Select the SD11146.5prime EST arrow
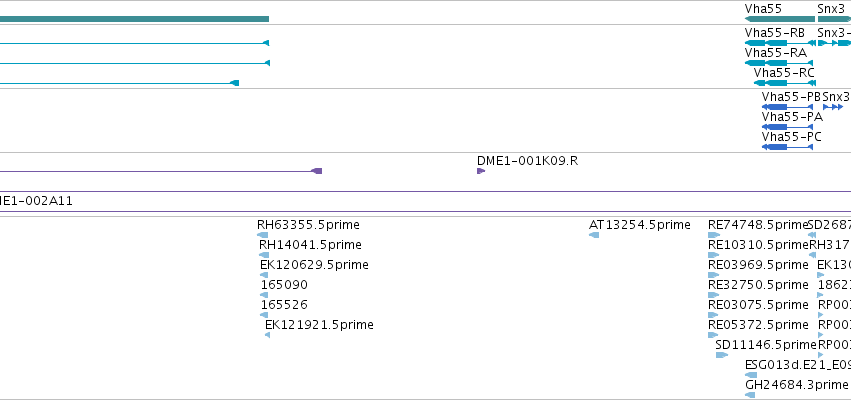The image size is (851, 400). coord(722,355)
